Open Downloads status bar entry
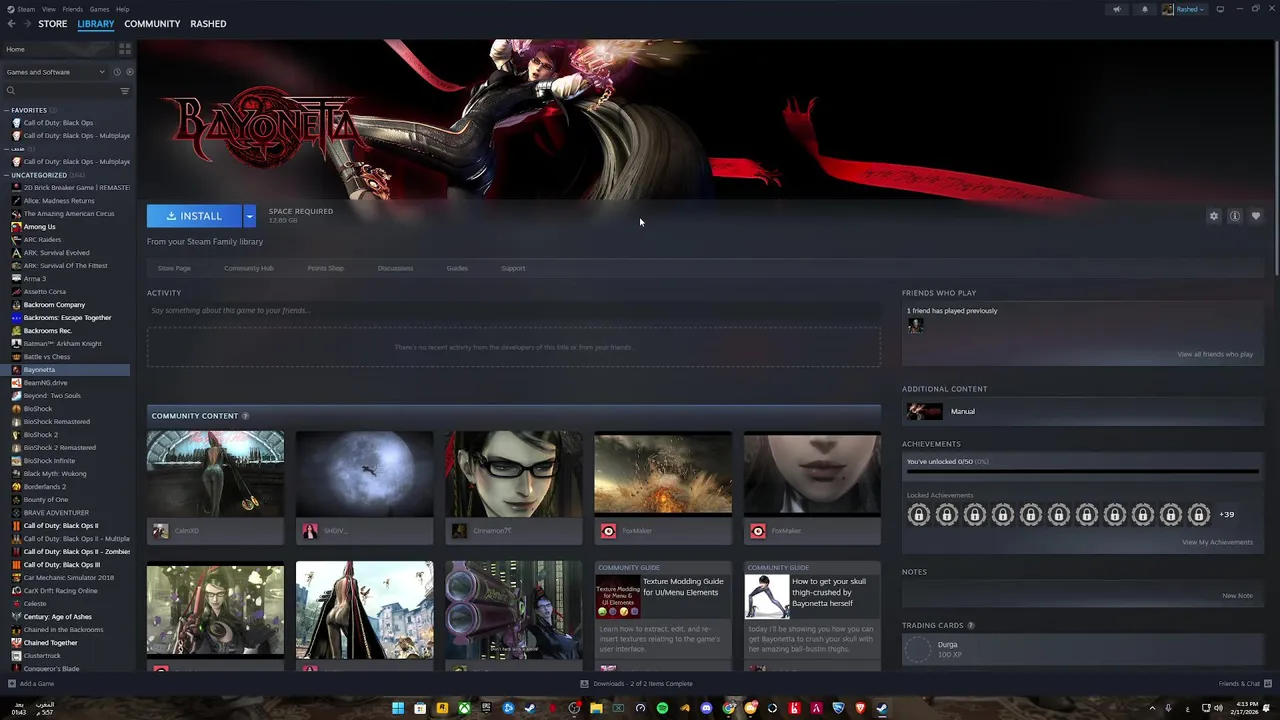This screenshot has height=720, width=1280. click(x=636, y=684)
